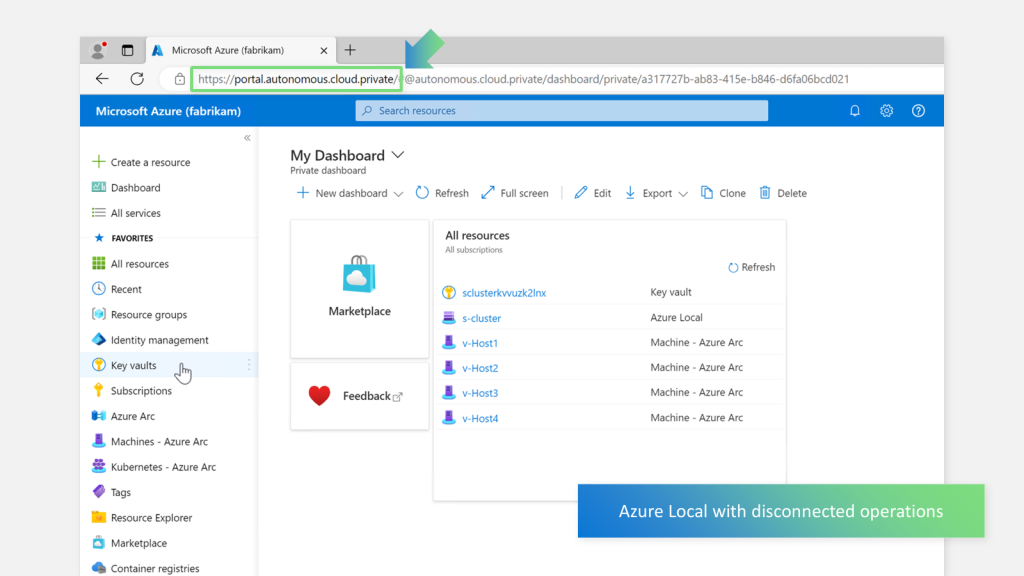This screenshot has width=1024, height=576.
Task: Click the site lock icon in the address bar
Action: [180, 79]
